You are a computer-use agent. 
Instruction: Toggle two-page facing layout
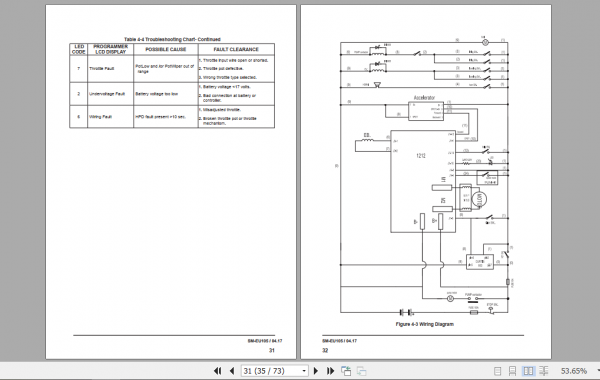pyautogui.click(x=528, y=371)
